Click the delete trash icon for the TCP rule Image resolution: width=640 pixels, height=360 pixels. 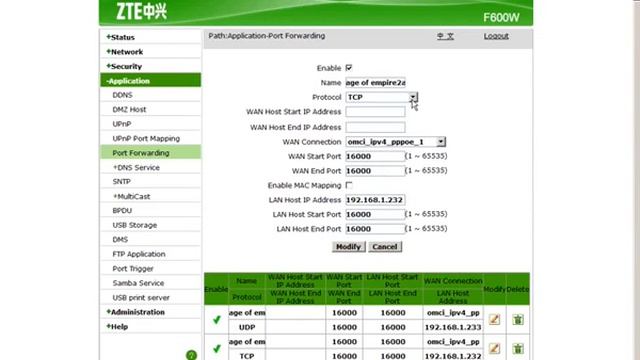tap(518, 348)
